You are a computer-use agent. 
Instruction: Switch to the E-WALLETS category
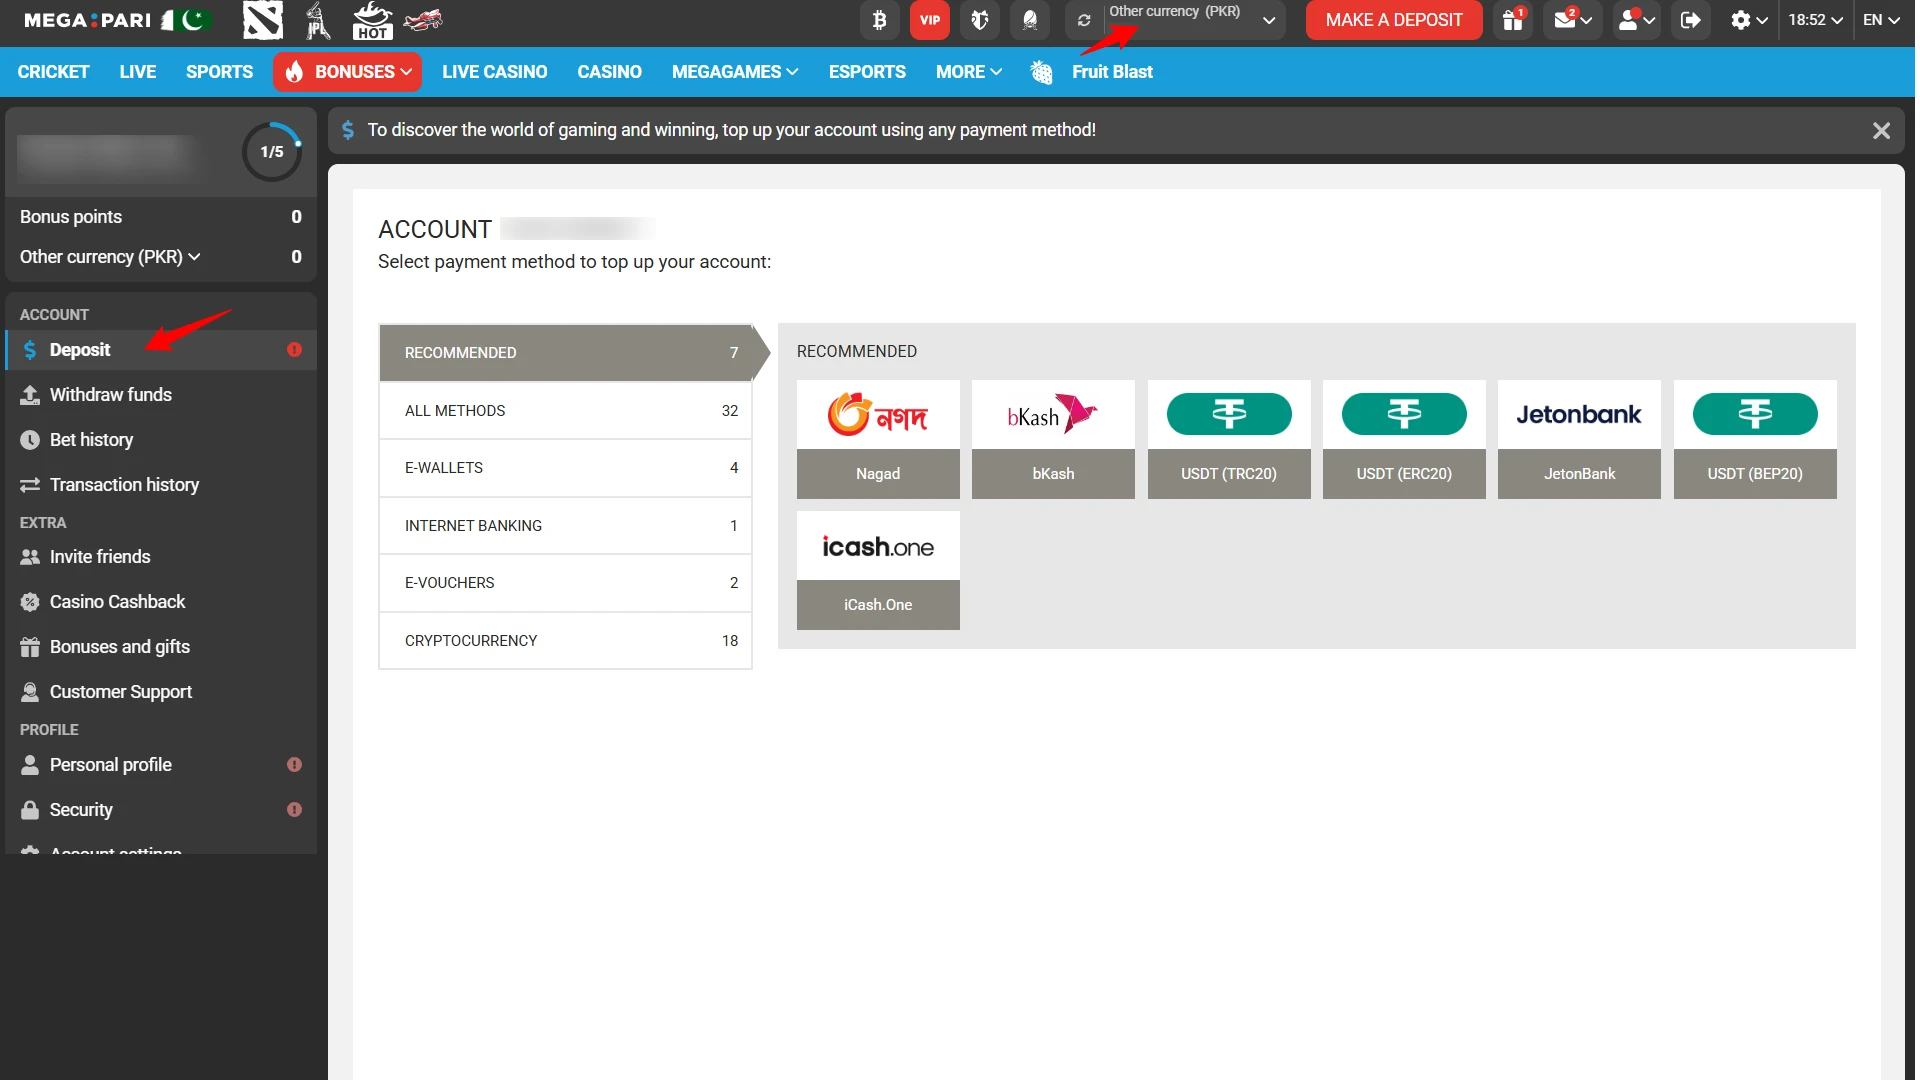tap(565, 467)
